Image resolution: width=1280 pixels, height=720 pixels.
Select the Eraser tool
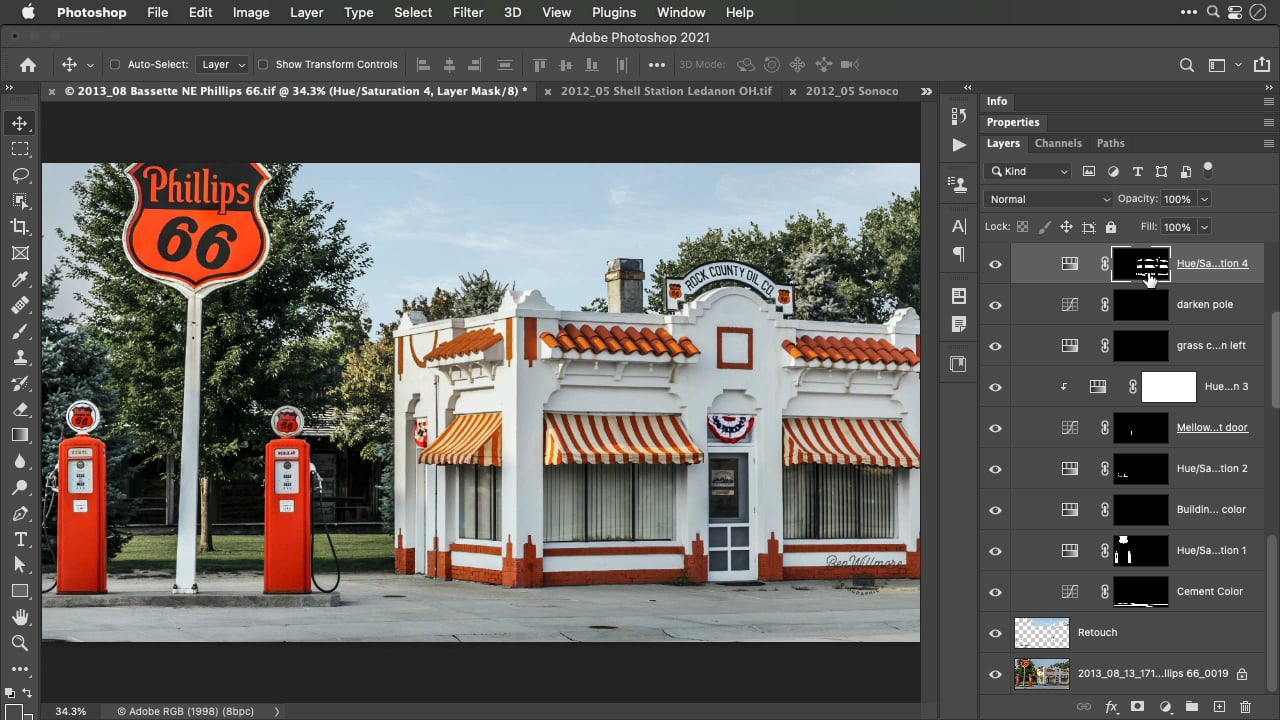click(x=20, y=409)
